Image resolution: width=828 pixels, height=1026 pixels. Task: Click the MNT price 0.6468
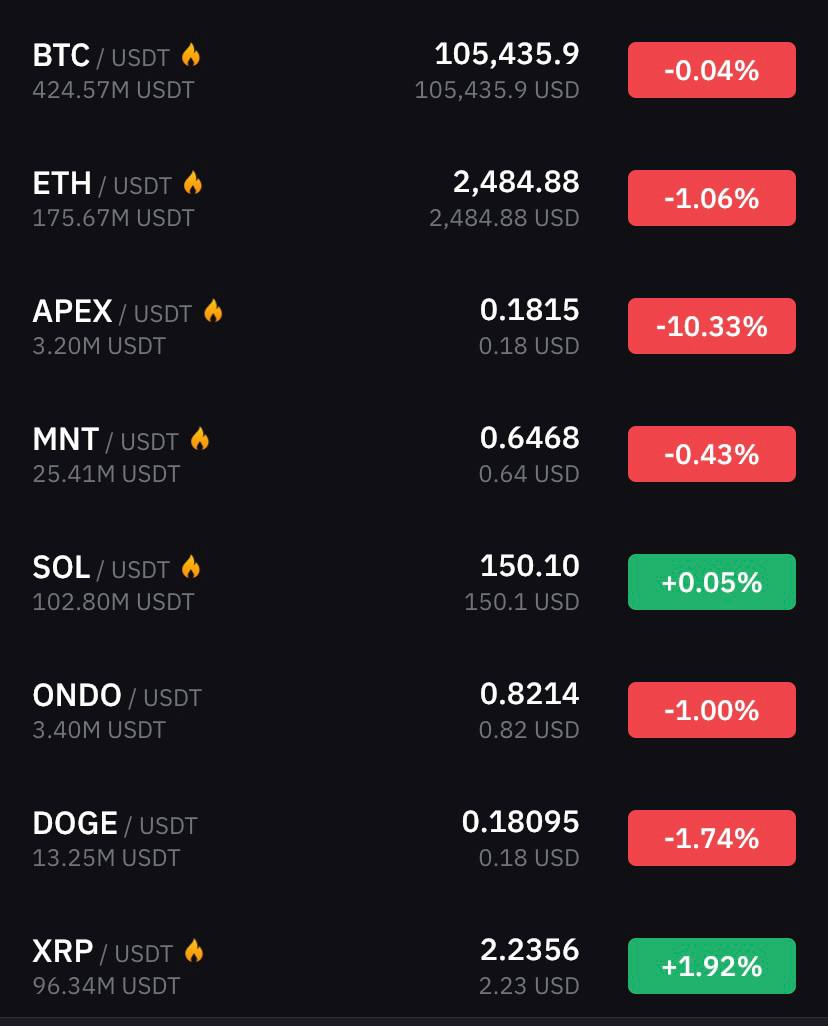click(x=530, y=438)
